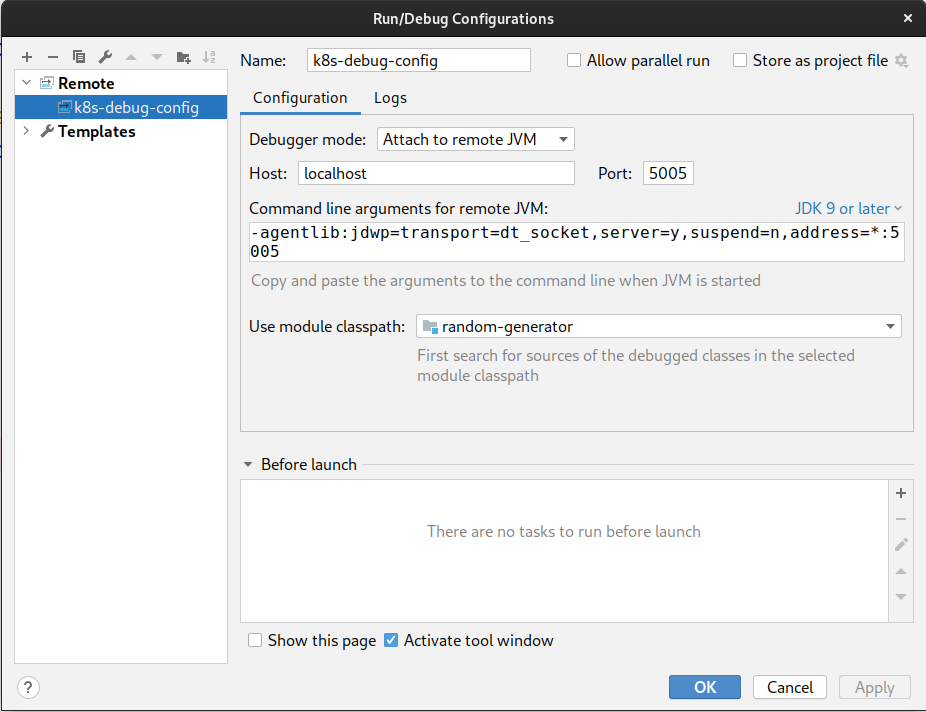The width and height of the screenshot is (926, 712).
Task: Disable the Activate tool window checkbox
Action: tap(391, 640)
